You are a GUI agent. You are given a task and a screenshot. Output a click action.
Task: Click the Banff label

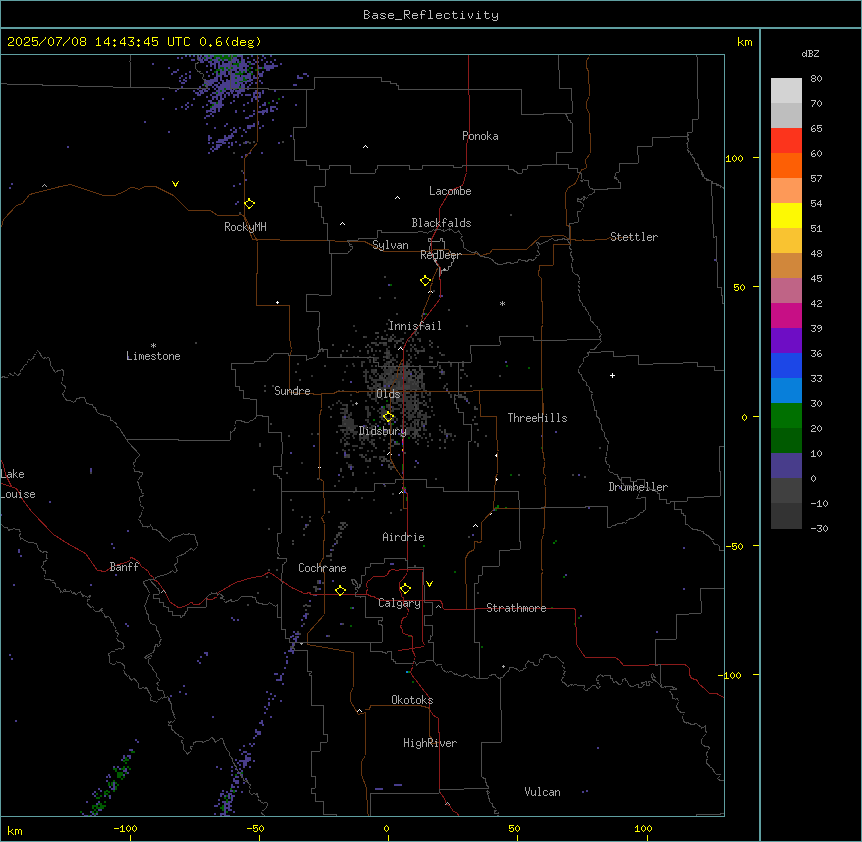tap(124, 567)
